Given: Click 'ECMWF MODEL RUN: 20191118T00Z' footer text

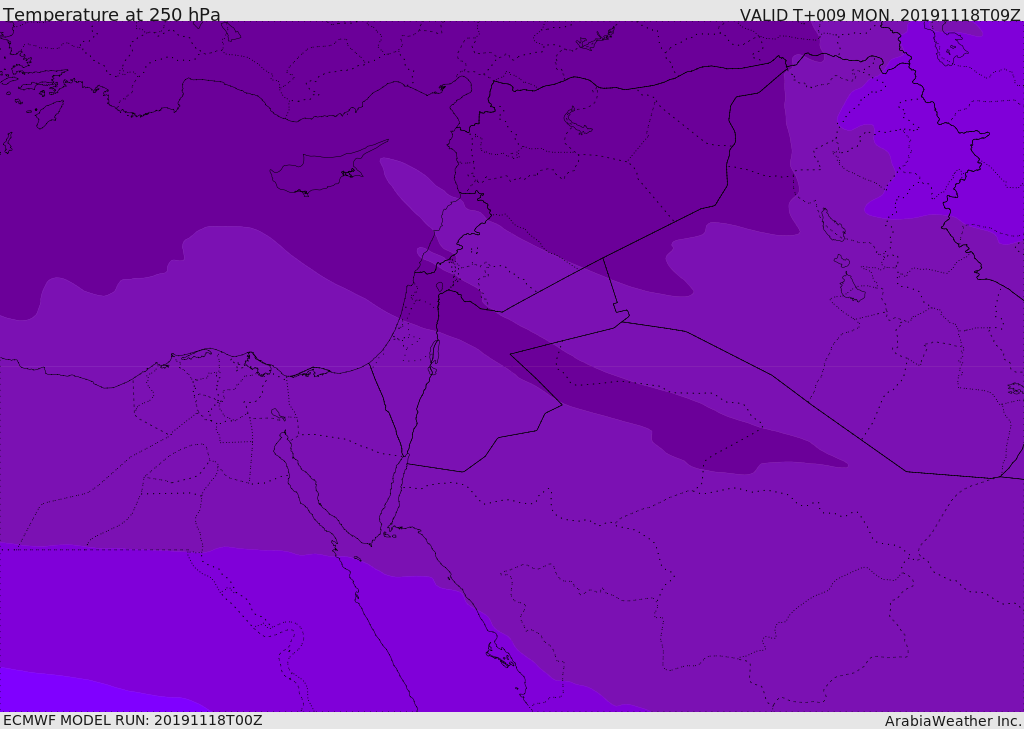Looking at the screenshot, I should click(133, 720).
